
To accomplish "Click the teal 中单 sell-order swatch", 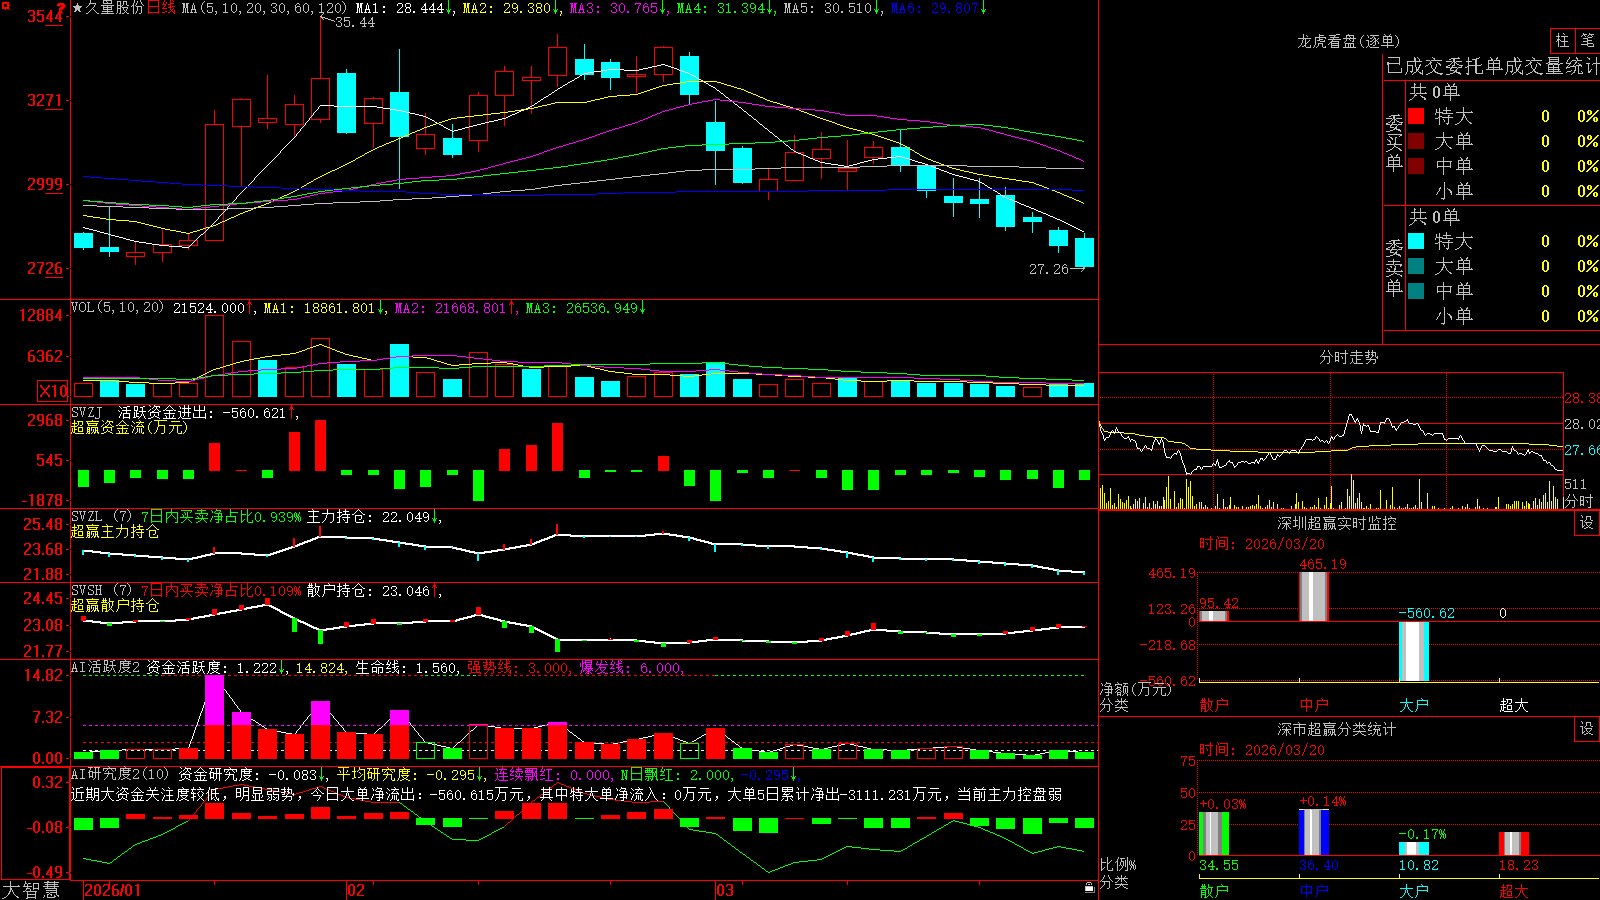I will [1416, 291].
